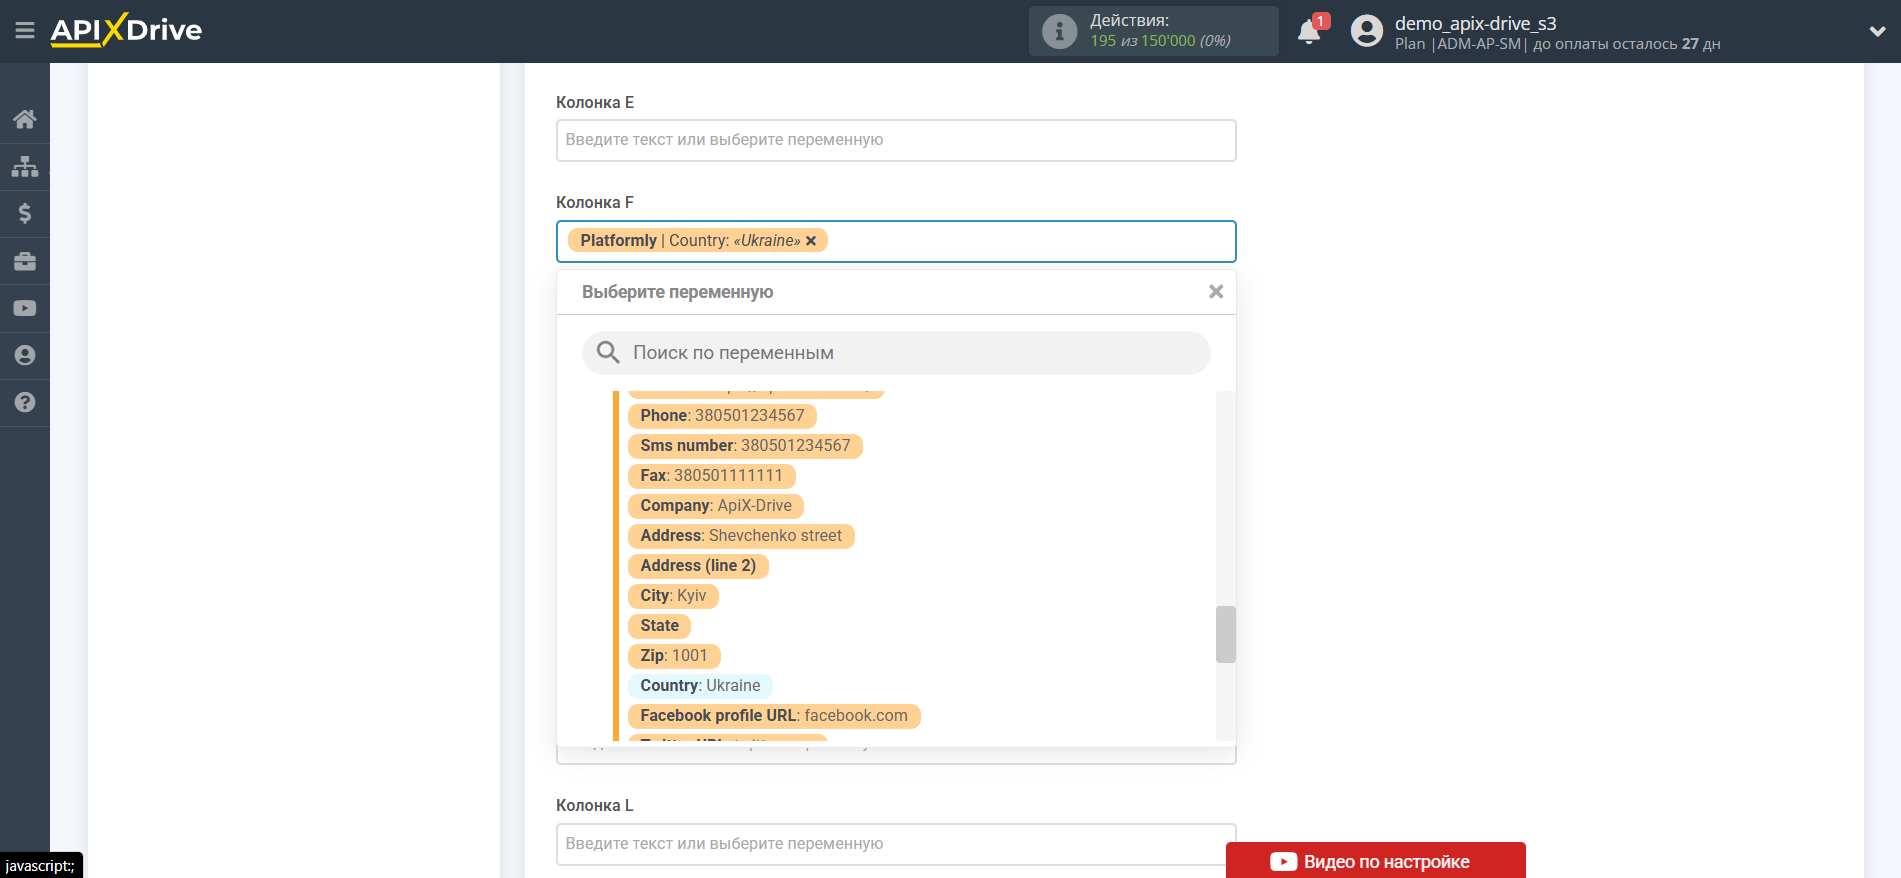Choose the City: Kyiv variable
The height and width of the screenshot is (878, 1901).
672,596
